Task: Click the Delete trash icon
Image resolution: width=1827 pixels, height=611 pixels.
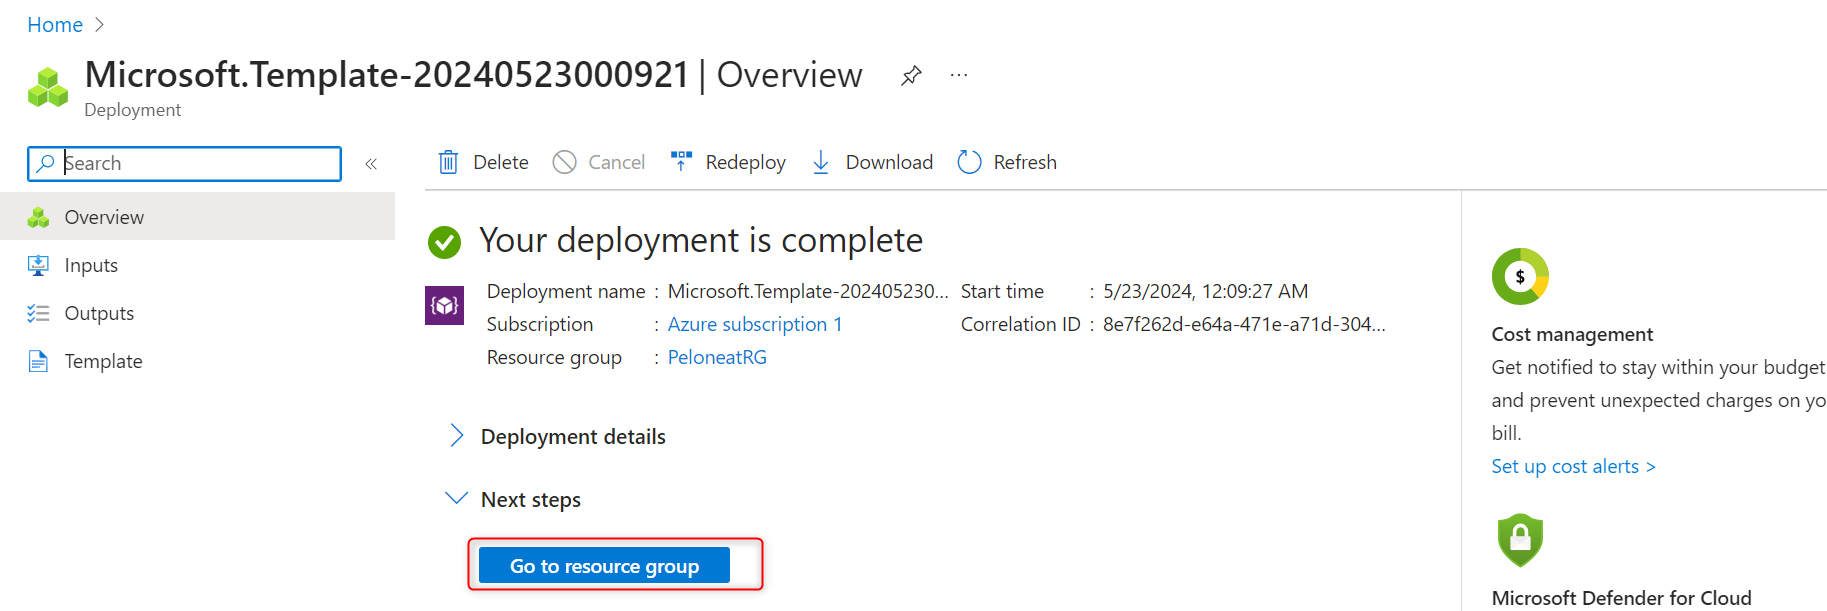Action: click(x=449, y=162)
